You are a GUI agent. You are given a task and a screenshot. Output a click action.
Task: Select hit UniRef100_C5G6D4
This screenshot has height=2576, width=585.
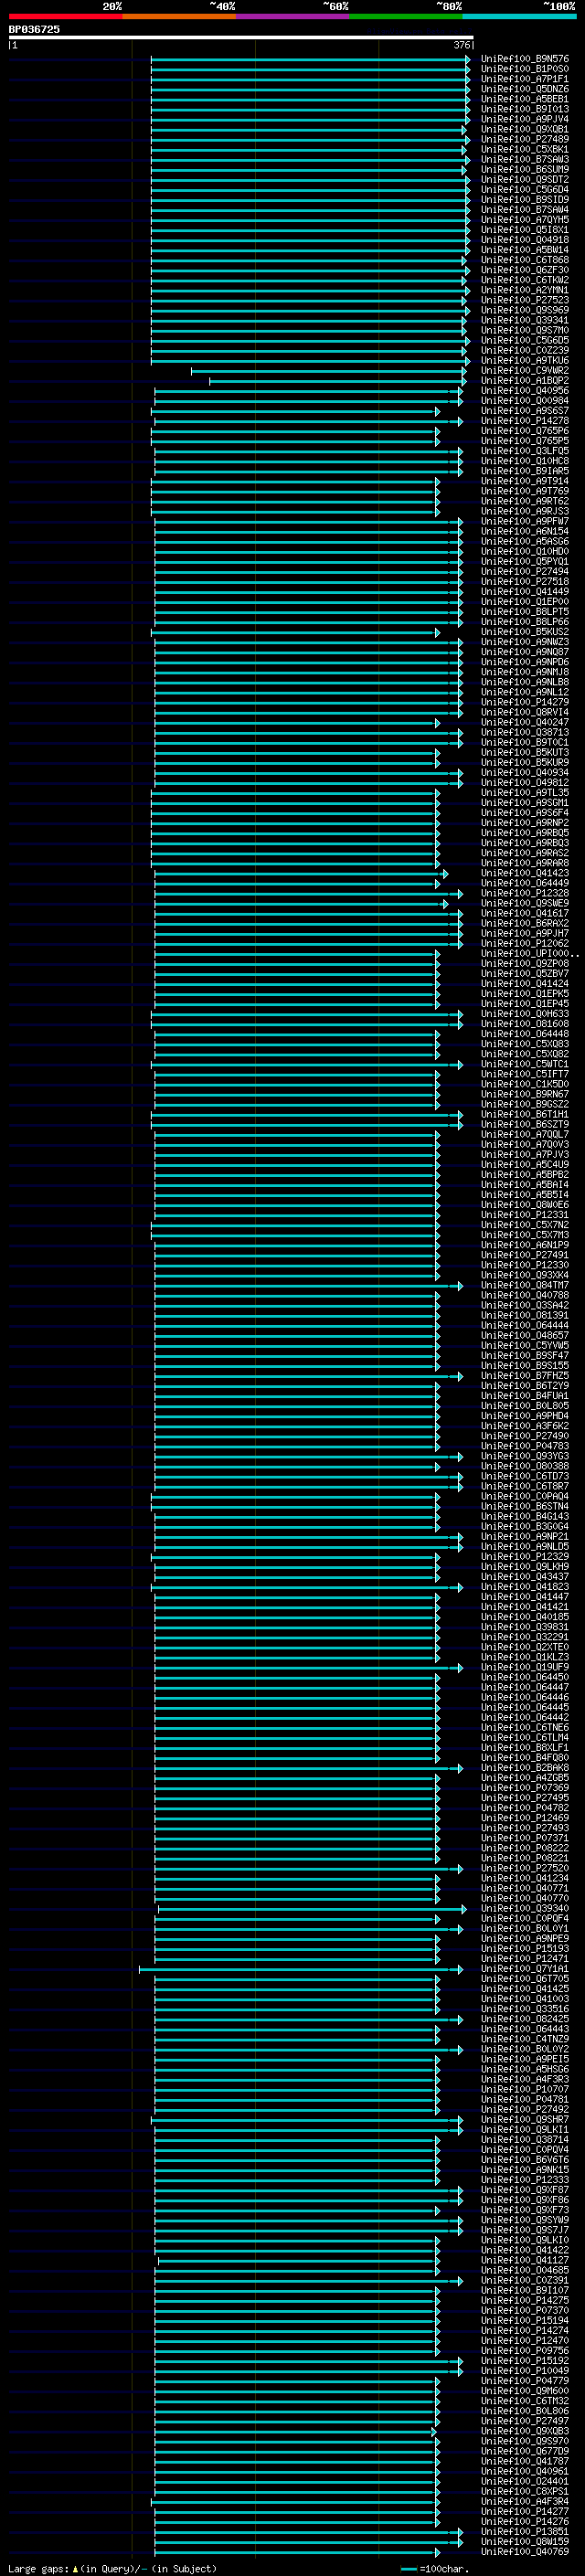(x=525, y=189)
